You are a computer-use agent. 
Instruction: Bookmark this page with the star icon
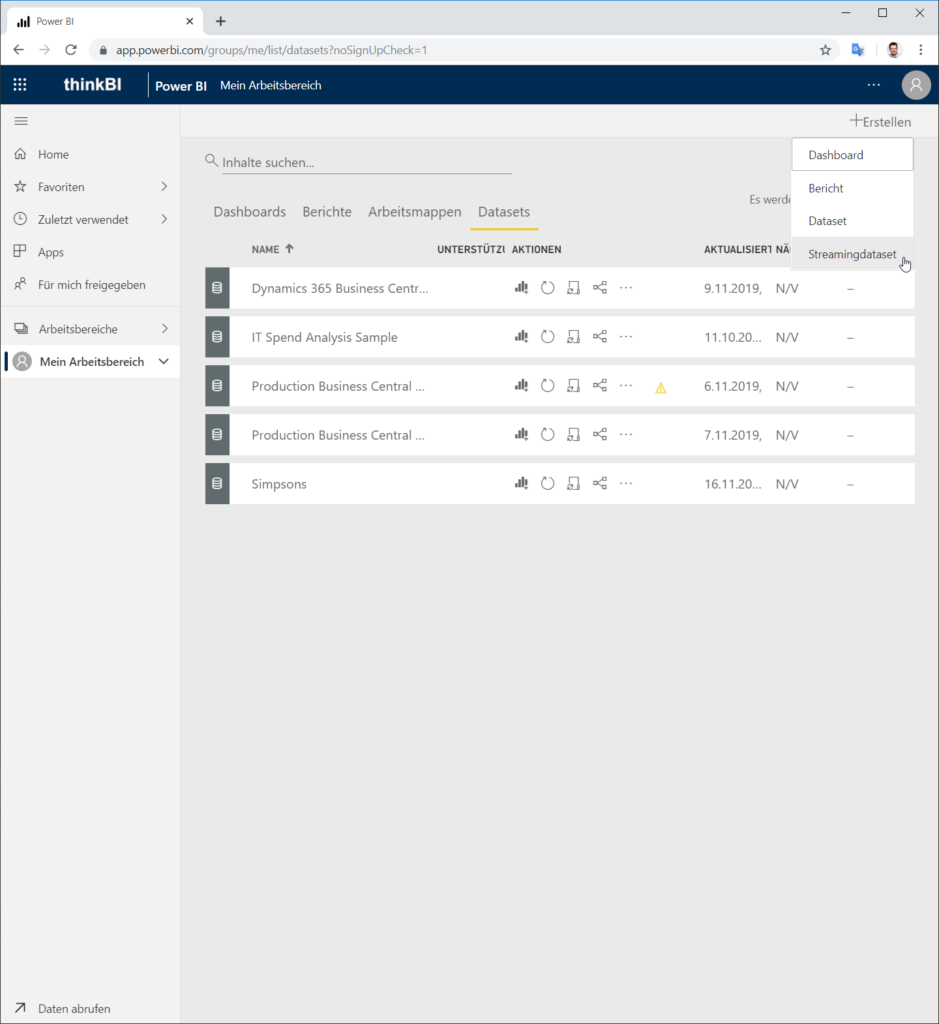tap(825, 50)
